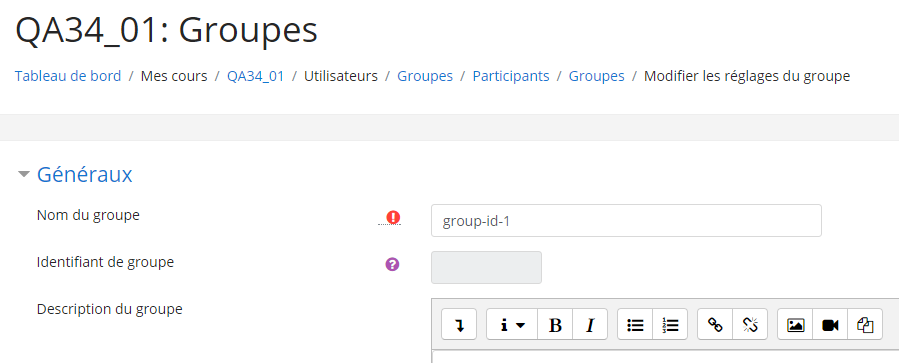The height and width of the screenshot is (363, 899).
Task: Toggle the editor's show more buttons icon
Action: (x=459, y=325)
